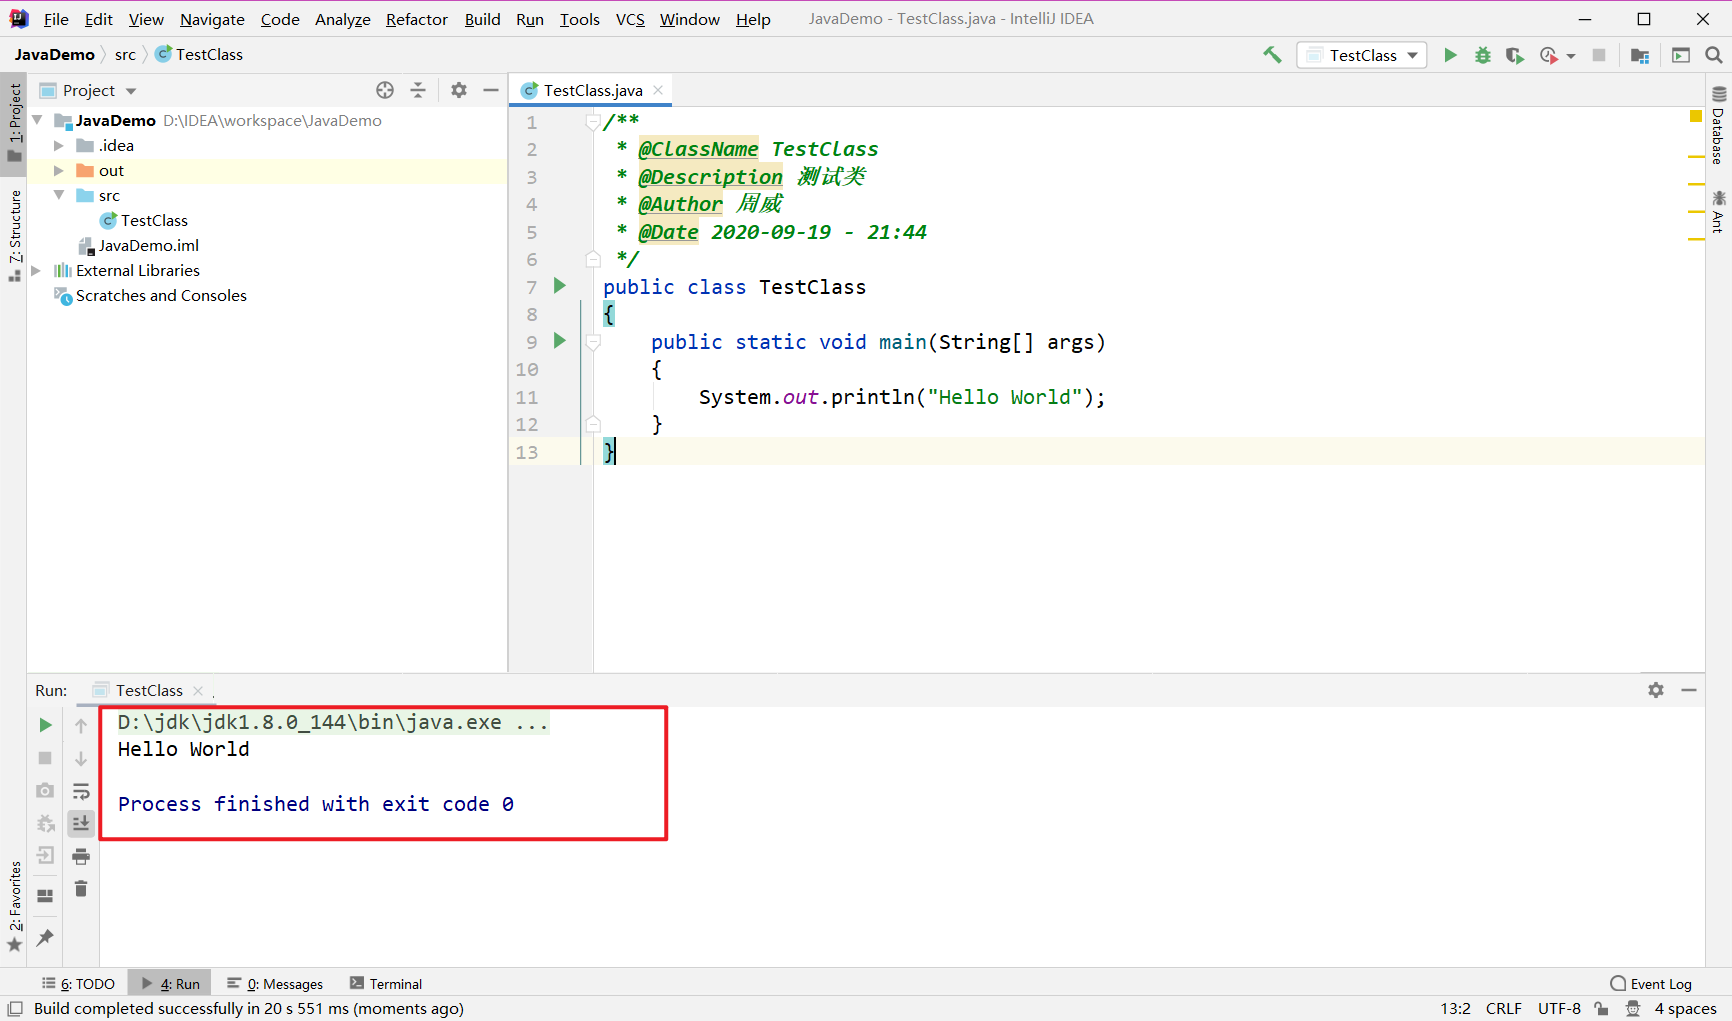Clear all console output trash icon
This screenshot has width=1732, height=1021.
point(81,888)
